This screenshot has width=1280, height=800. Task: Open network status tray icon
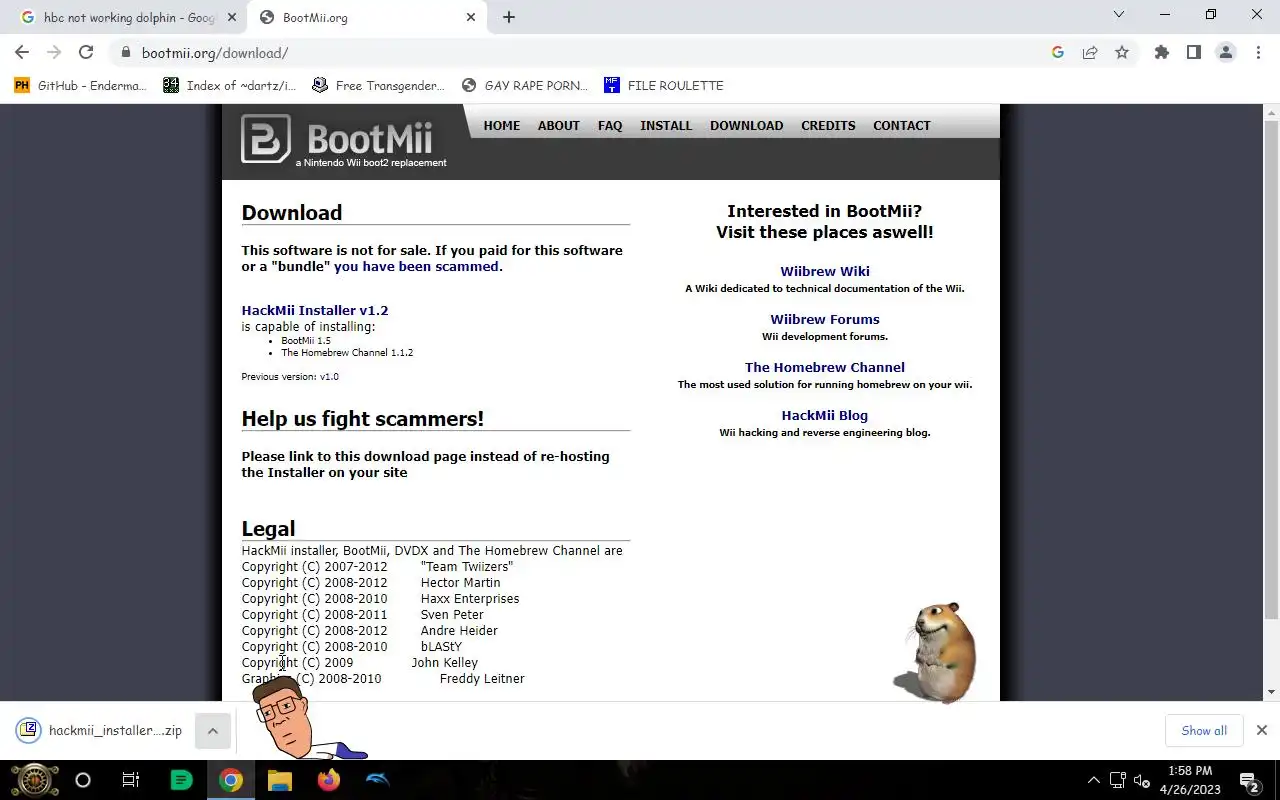pyautogui.click(x=1118, y=780)
